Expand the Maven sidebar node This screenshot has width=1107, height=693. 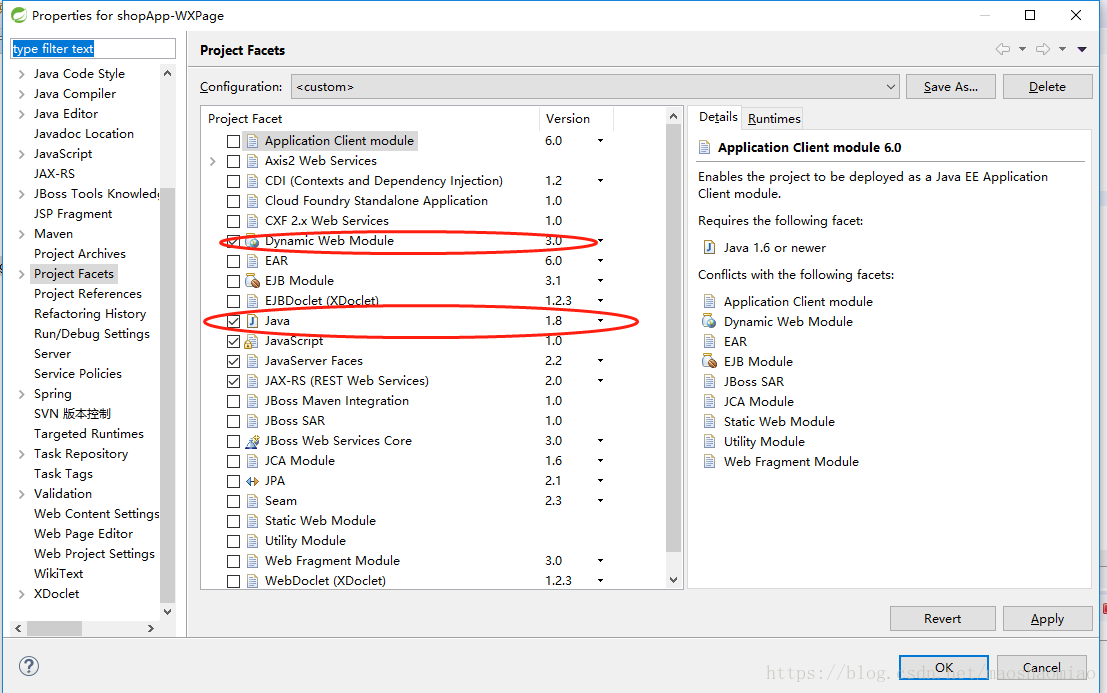[21, 234]
